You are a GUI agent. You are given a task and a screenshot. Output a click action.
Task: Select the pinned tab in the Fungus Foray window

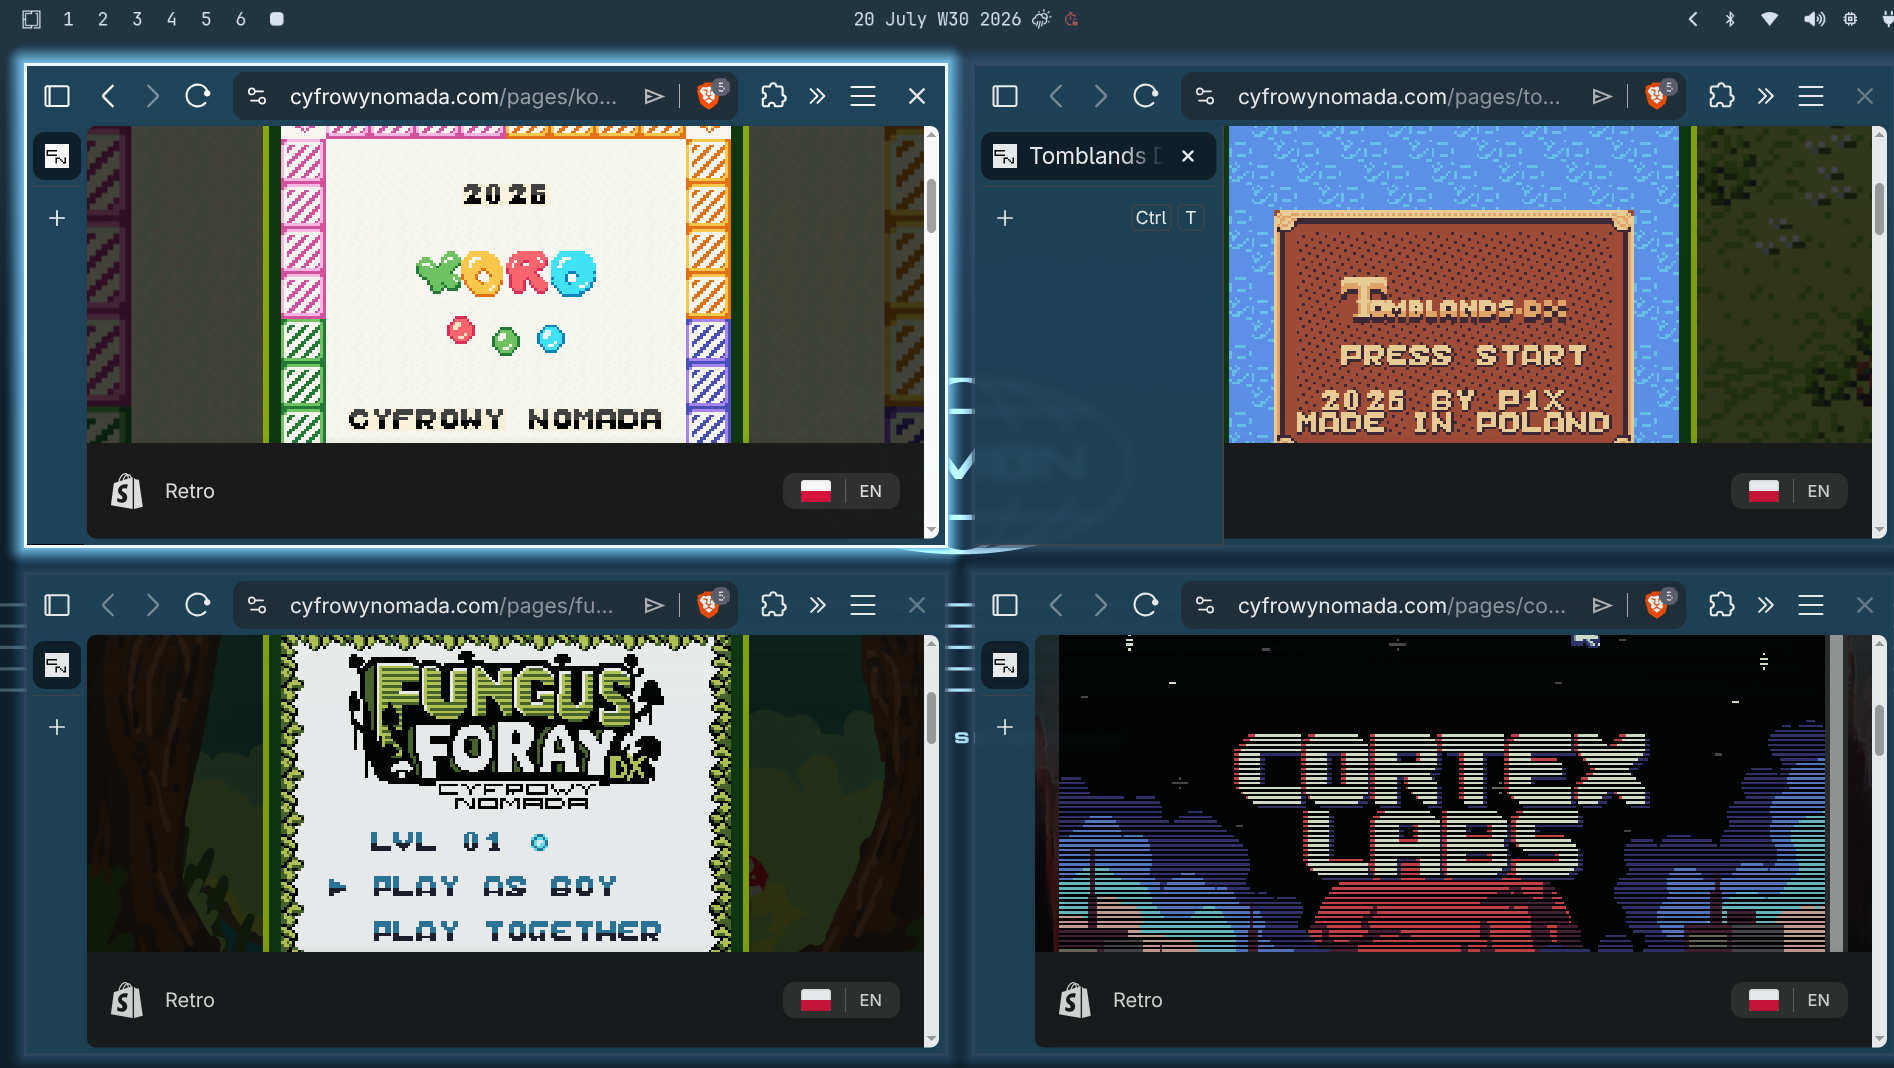(x=57, y=665)
